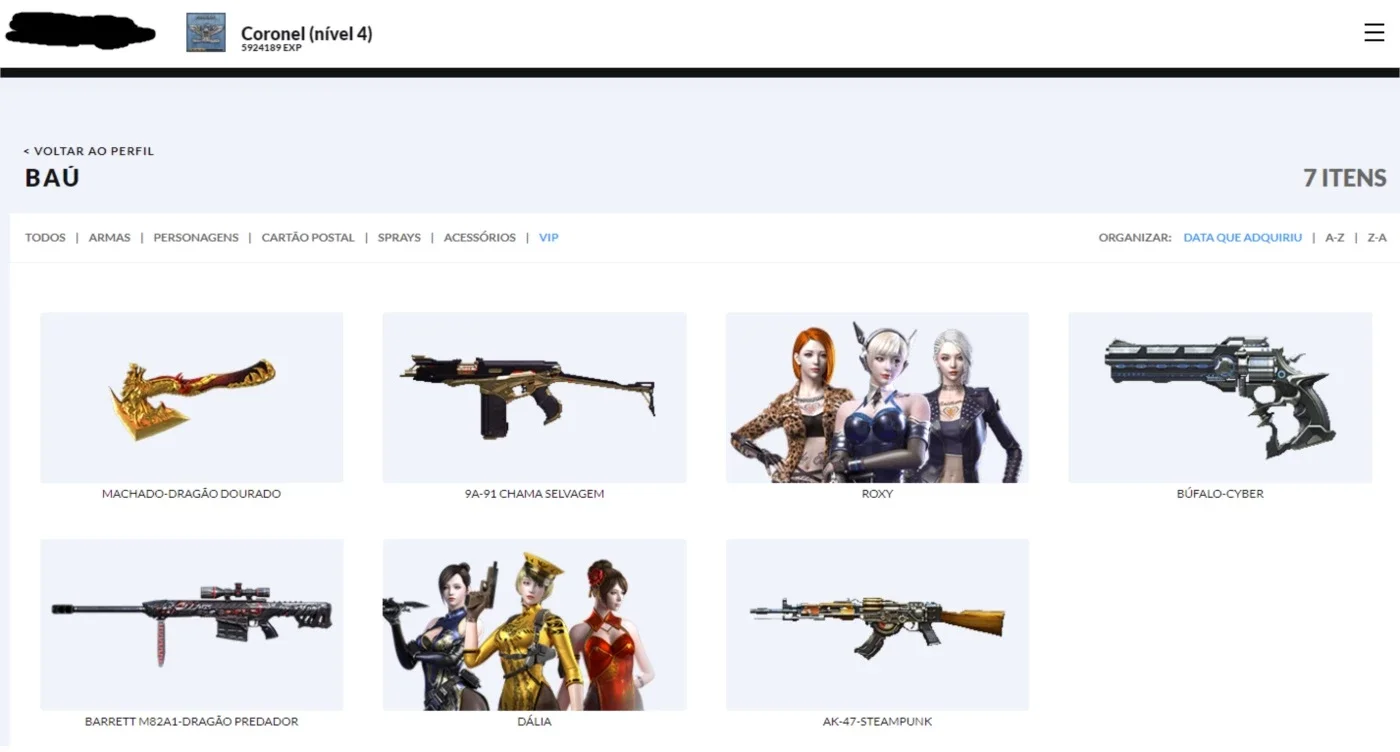Open the Machado-Dragão Dourado axe thumbnail

coord(192,398)
